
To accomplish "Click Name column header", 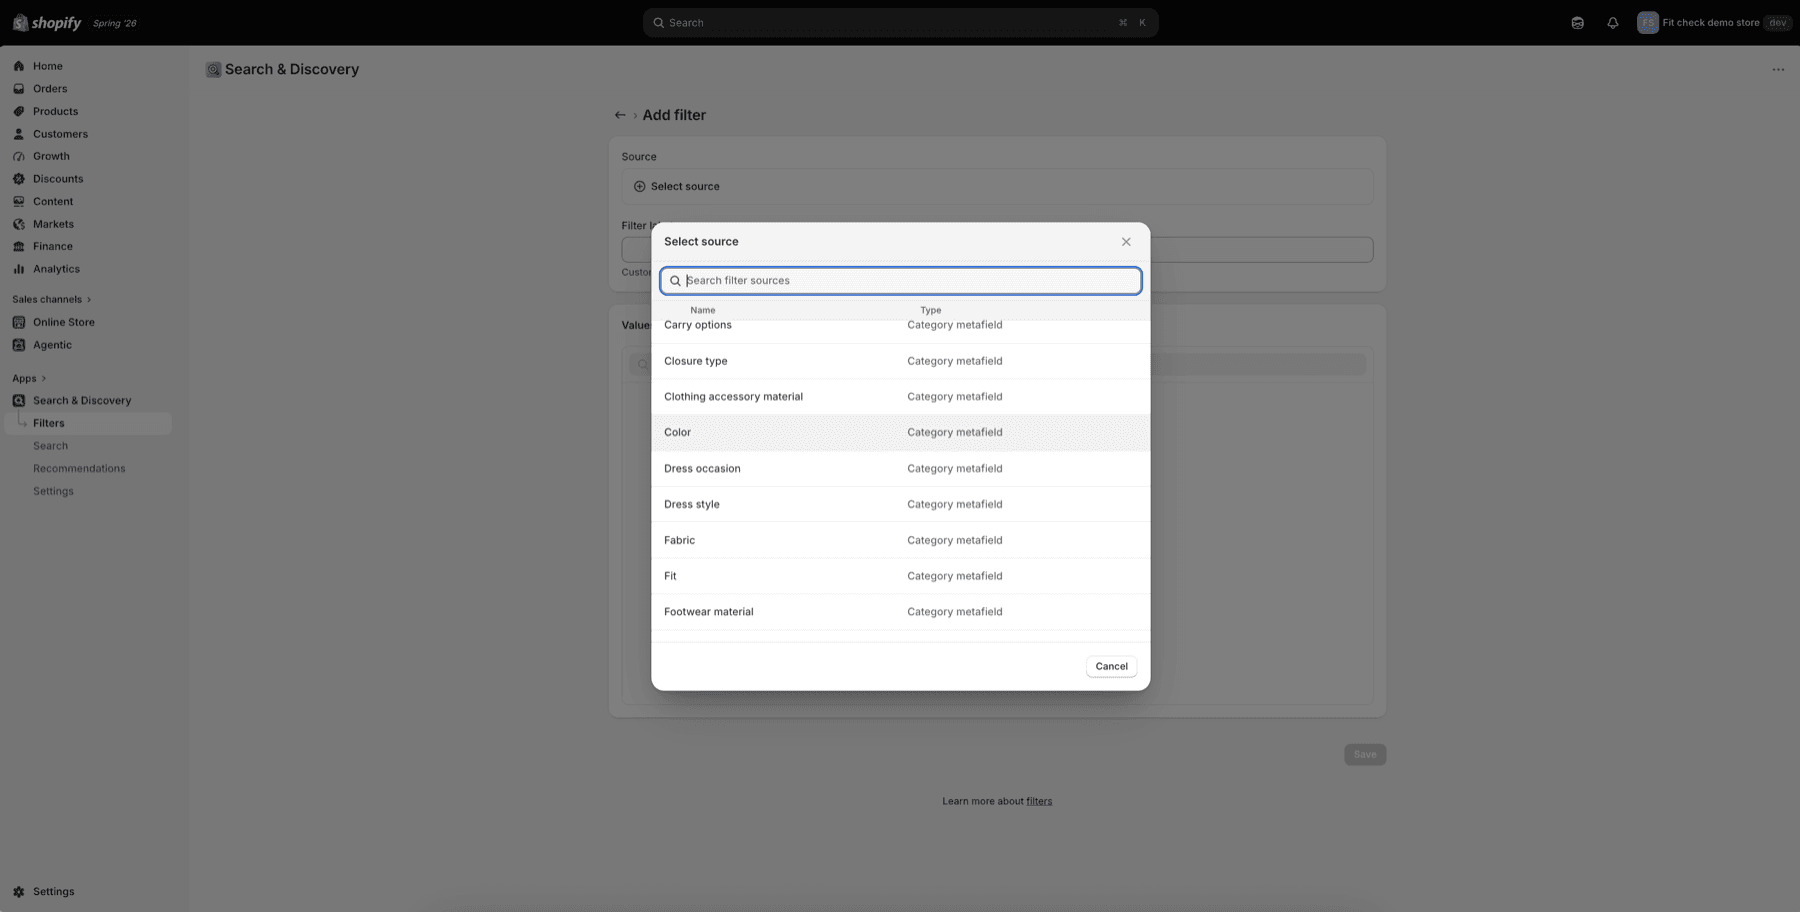I will pos(702,310).
